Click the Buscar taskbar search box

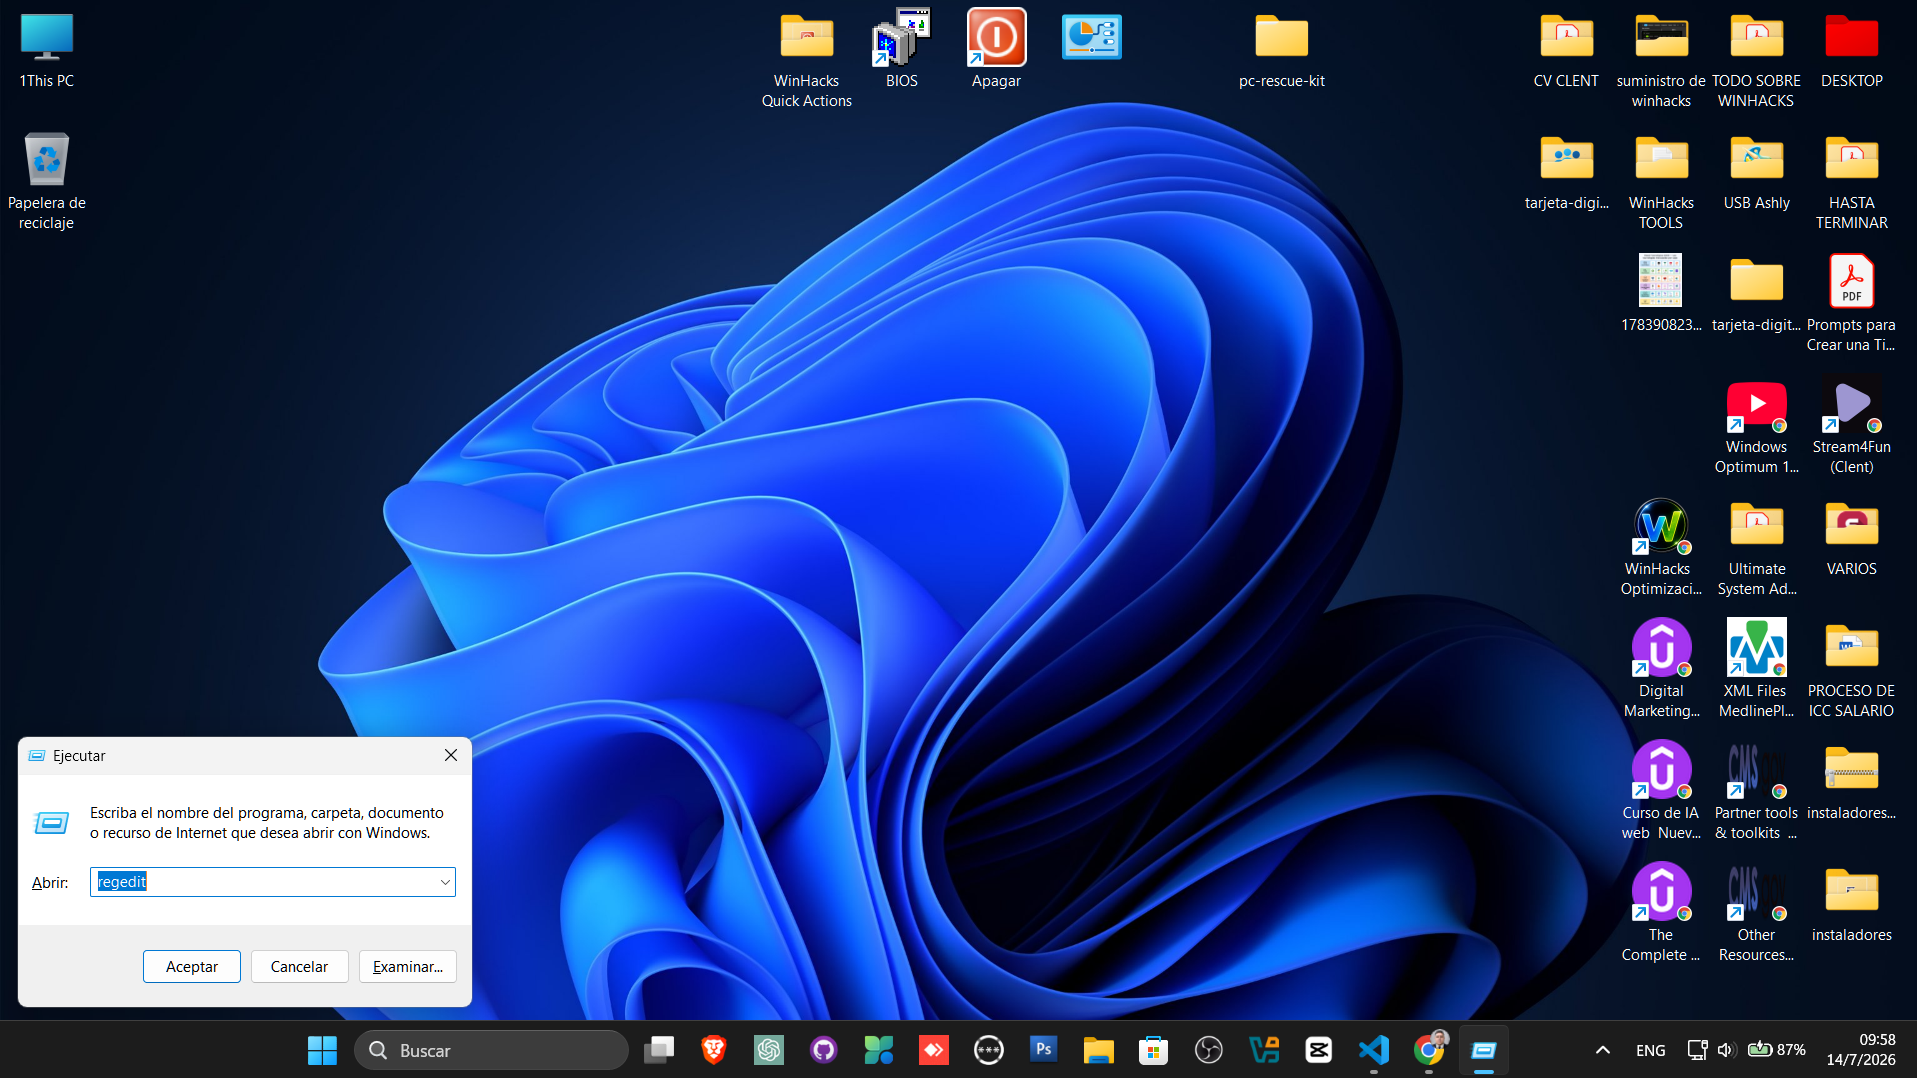[491, 1050]
